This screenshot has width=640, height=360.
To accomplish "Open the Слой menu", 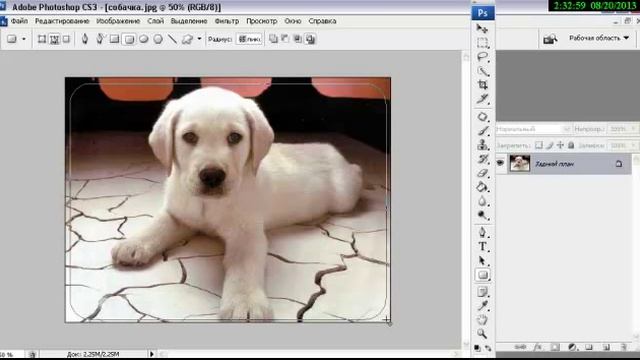I will (x=156, y=21).
